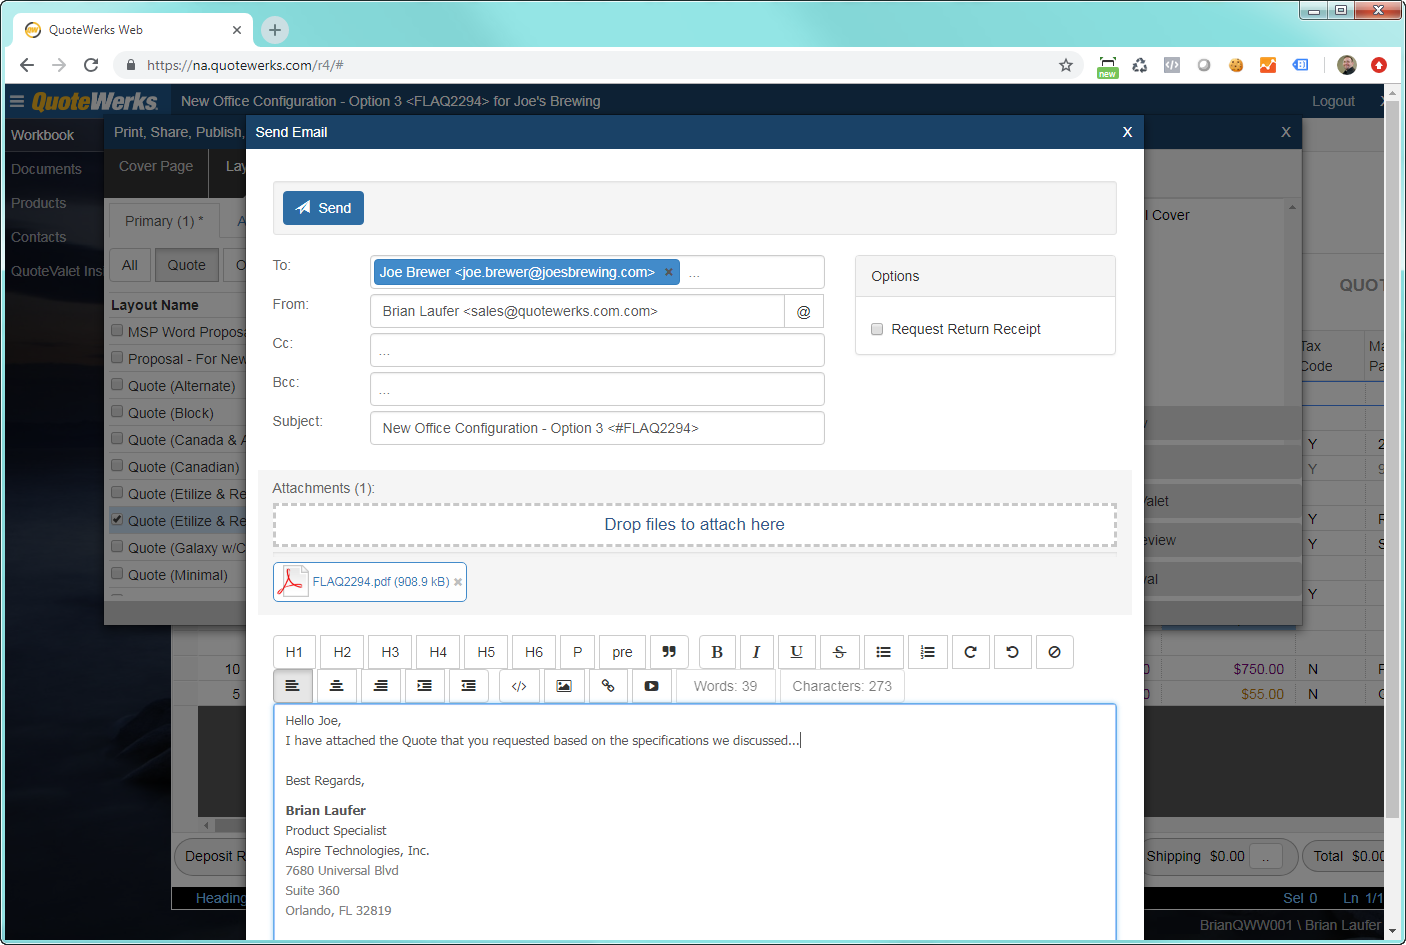Apply paragraph P format
The image size is (1406, 945).
[577, 652]
